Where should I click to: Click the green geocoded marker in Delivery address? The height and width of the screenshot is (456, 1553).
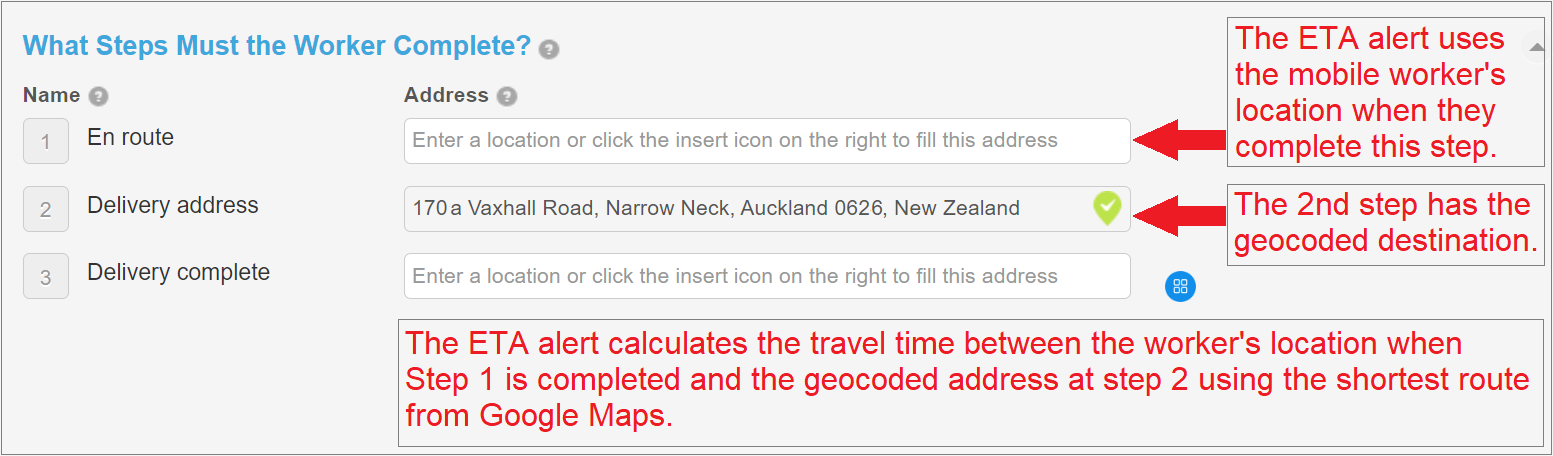(1107, 209)
